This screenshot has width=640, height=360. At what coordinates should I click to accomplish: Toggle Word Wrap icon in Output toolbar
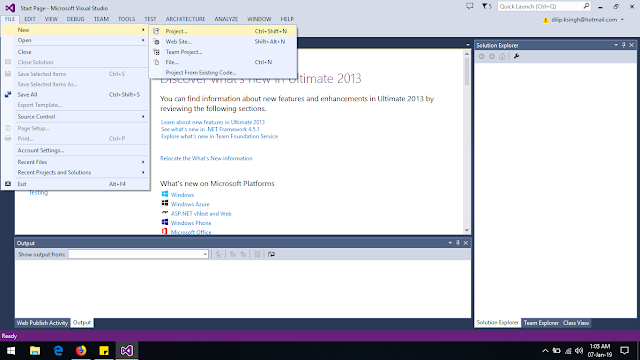tap(271, 254)
